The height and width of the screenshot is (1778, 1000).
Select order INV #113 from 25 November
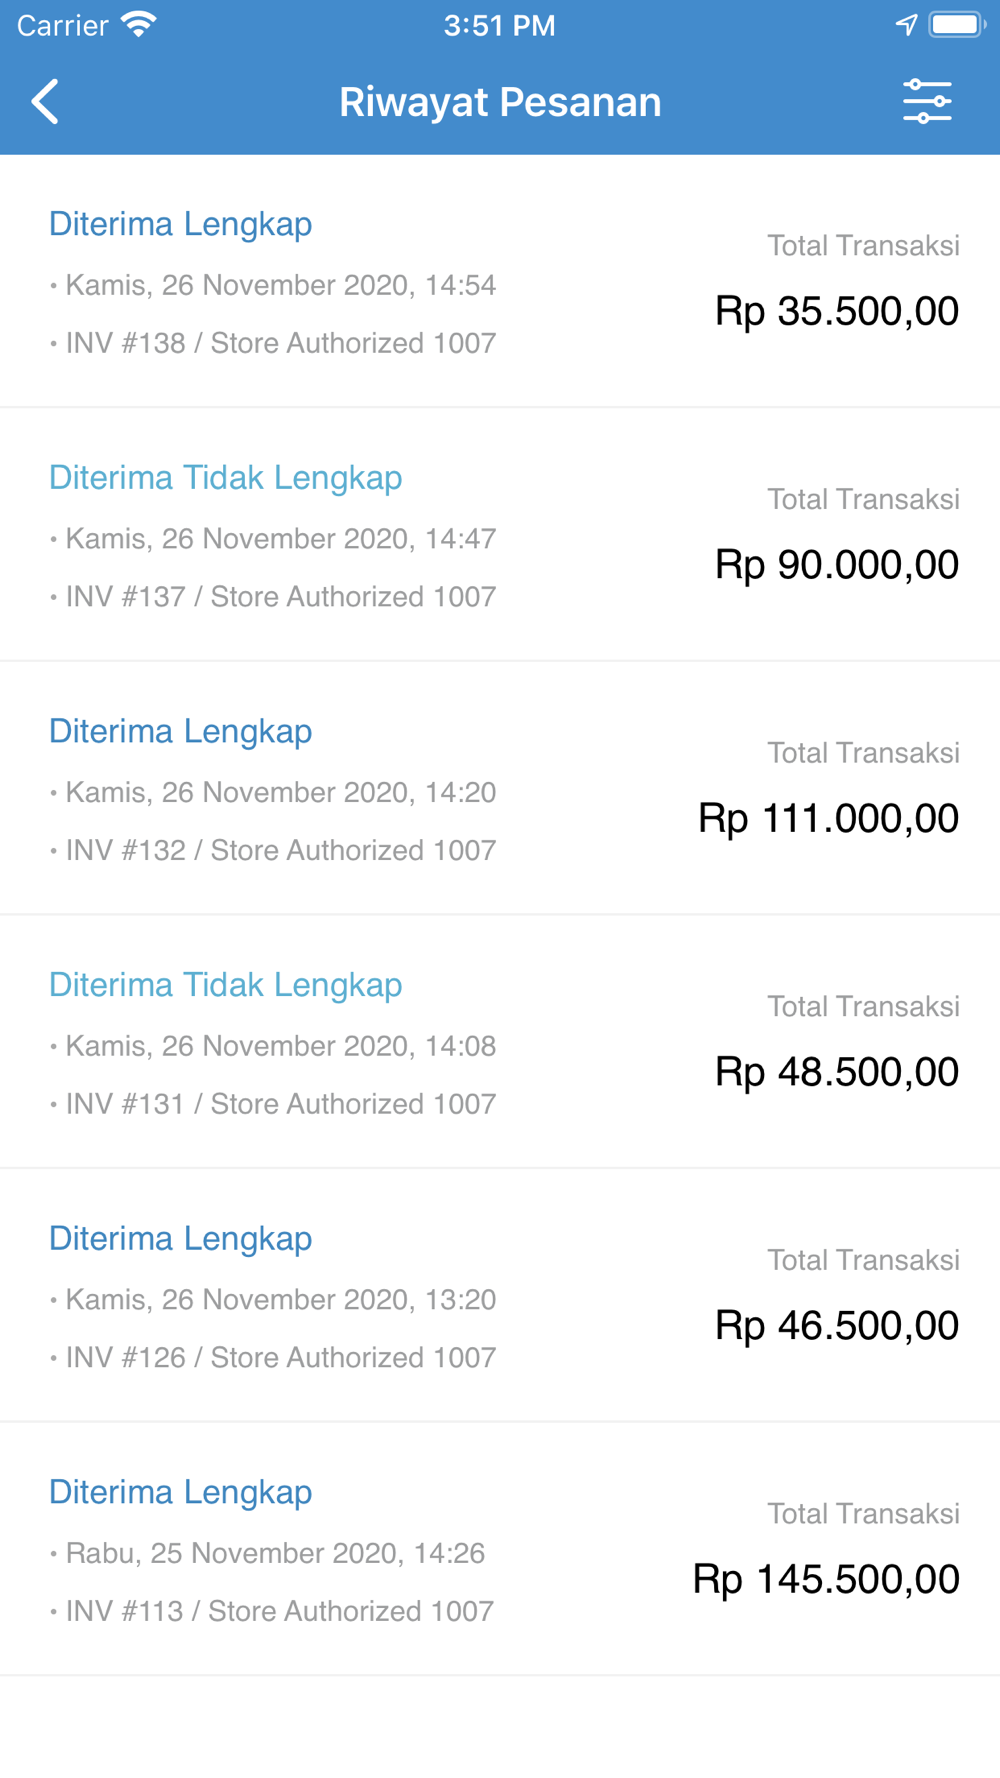pyautogui.click(x=278, y=1610)
